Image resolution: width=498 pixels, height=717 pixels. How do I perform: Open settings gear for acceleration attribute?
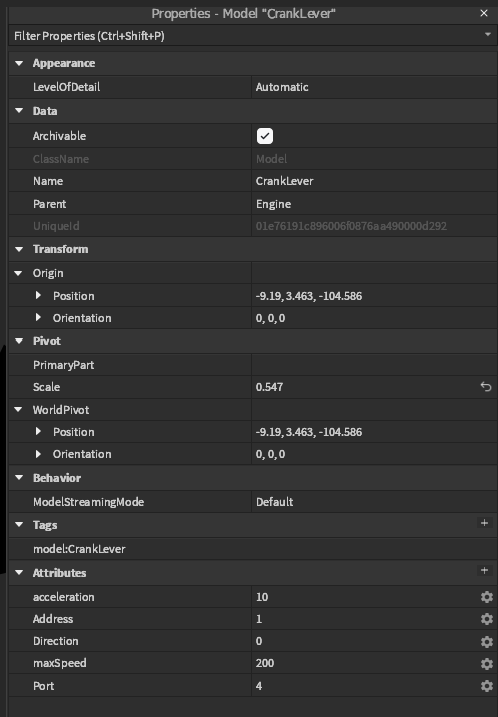coord(487,597)
